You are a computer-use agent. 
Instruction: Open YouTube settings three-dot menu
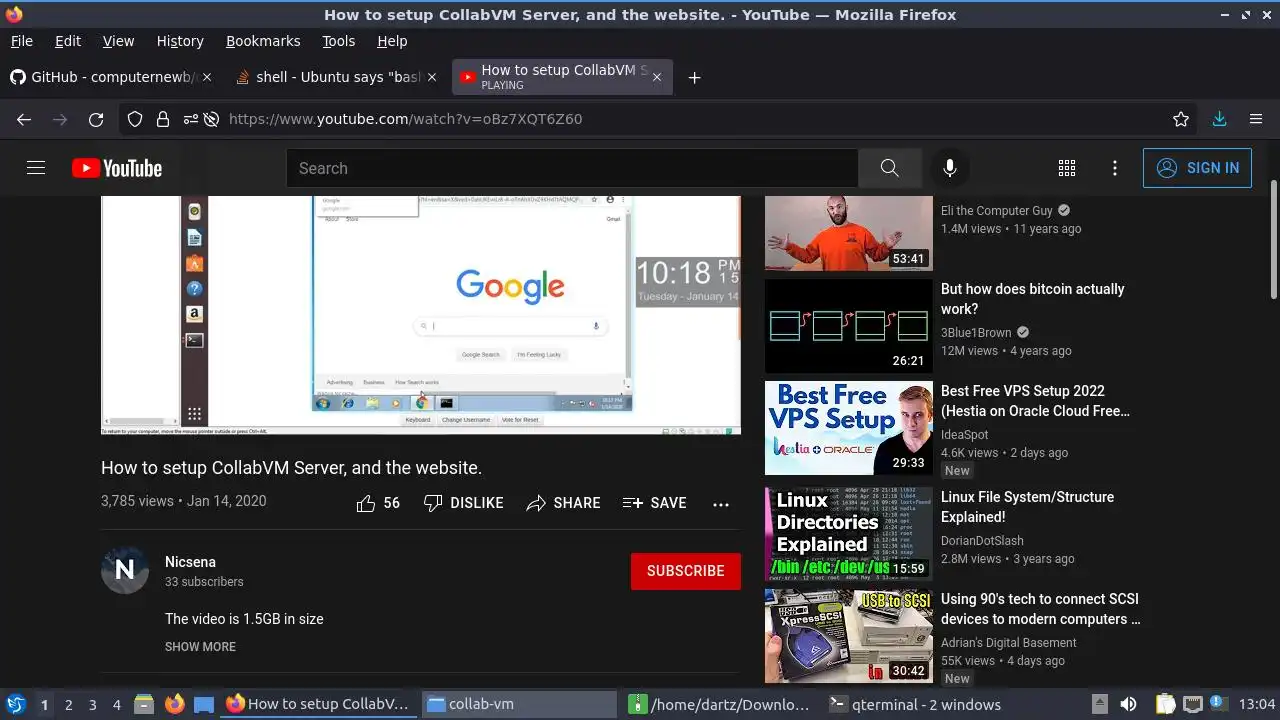[x=1115, y=168]
